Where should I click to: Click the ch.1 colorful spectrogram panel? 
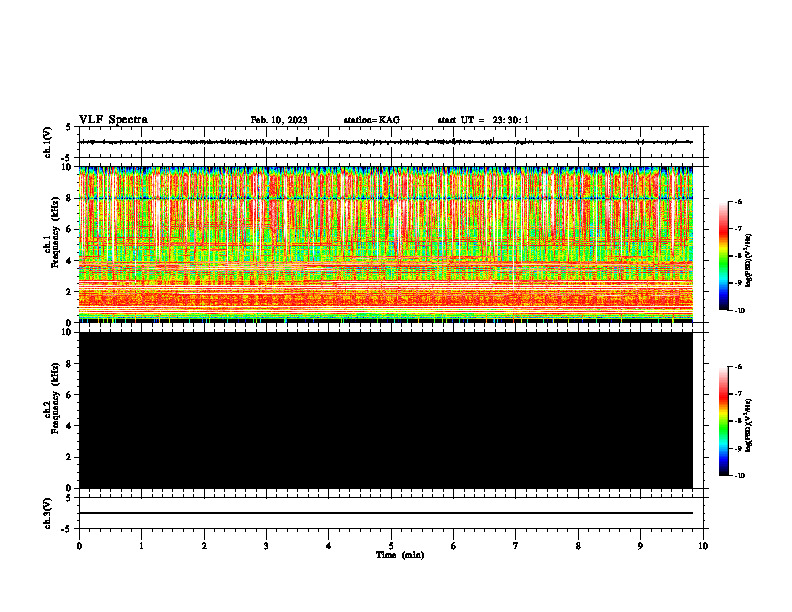pos(385,244)
